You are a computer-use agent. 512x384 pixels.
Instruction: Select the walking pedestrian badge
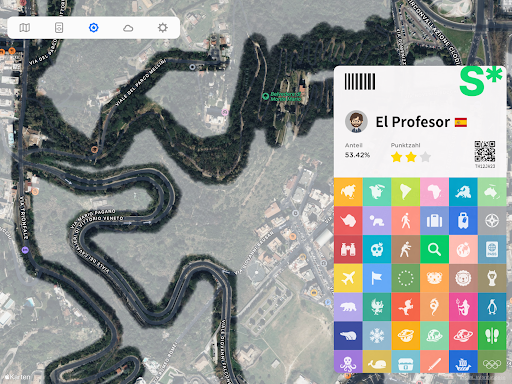coord(406,221)
